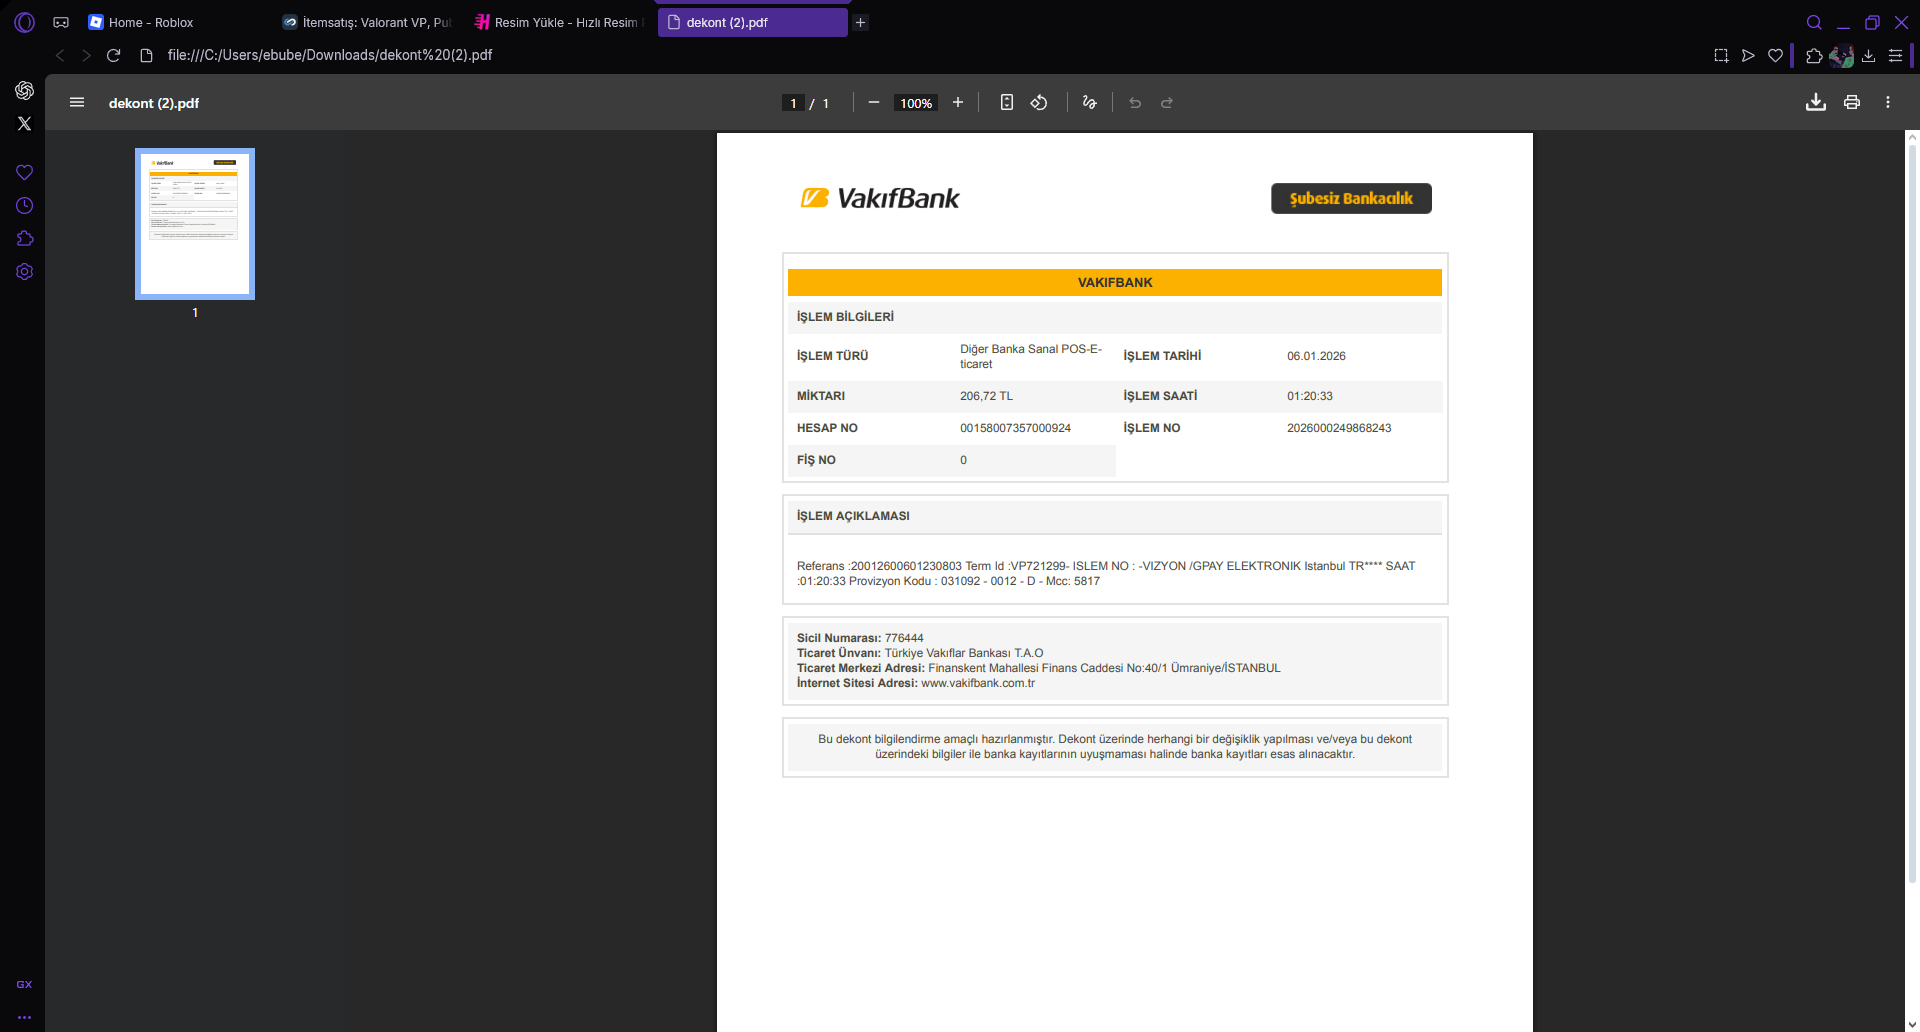Open sidebar three-dot setup menu
The image size is (1920, 1032).
[x=24, y=1017]
